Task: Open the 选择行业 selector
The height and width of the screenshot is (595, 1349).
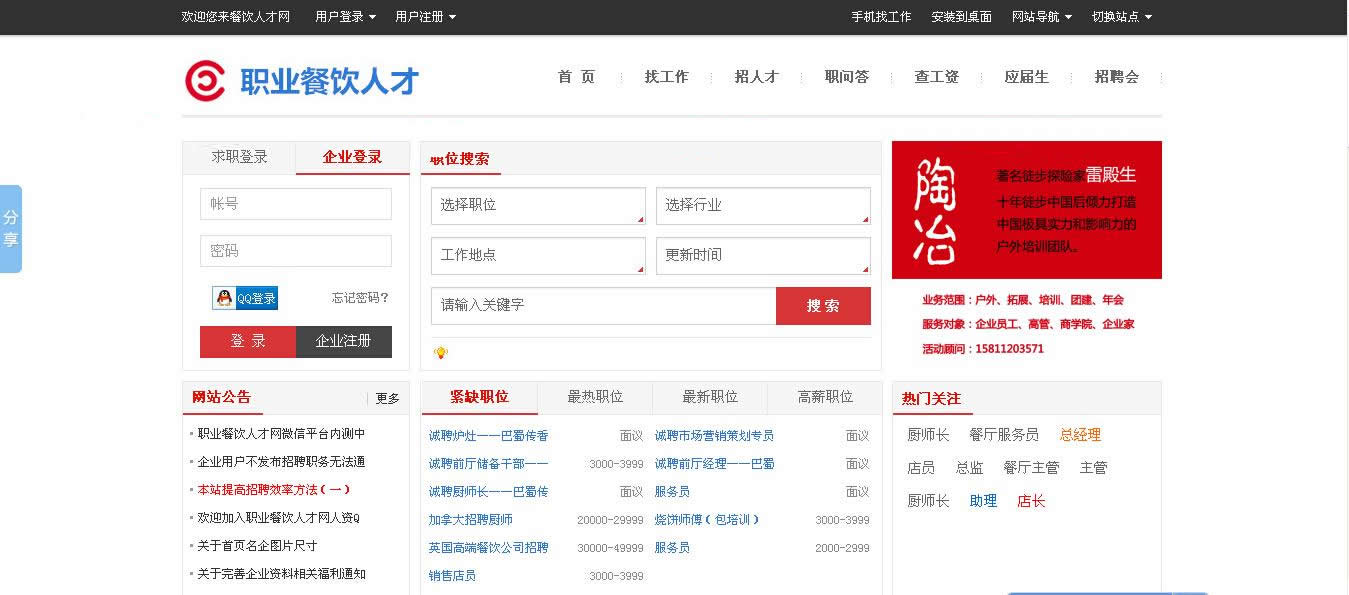Action: click(763, 205)
